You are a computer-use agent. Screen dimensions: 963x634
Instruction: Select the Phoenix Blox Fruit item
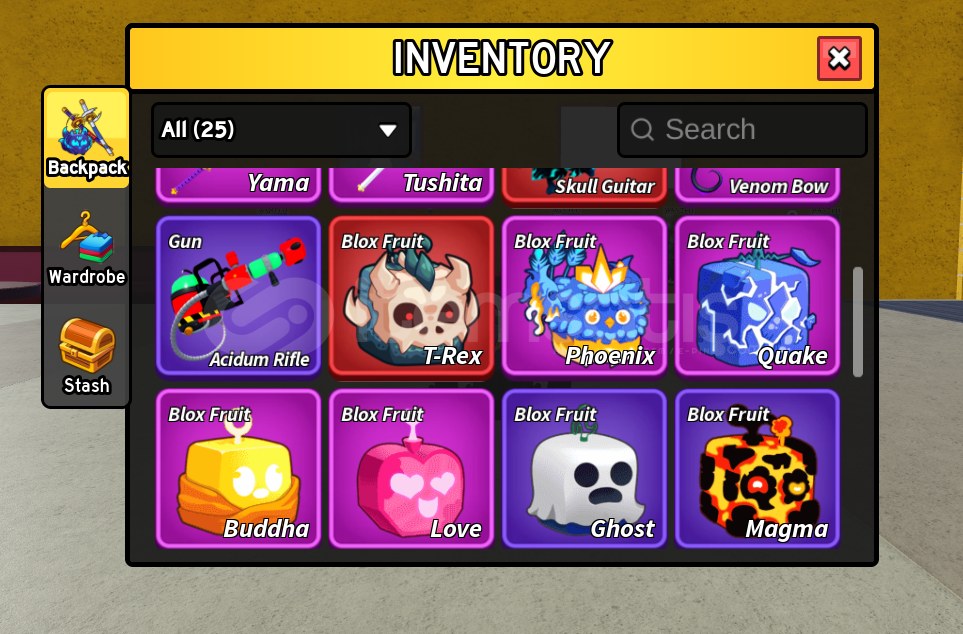(584, 296)
